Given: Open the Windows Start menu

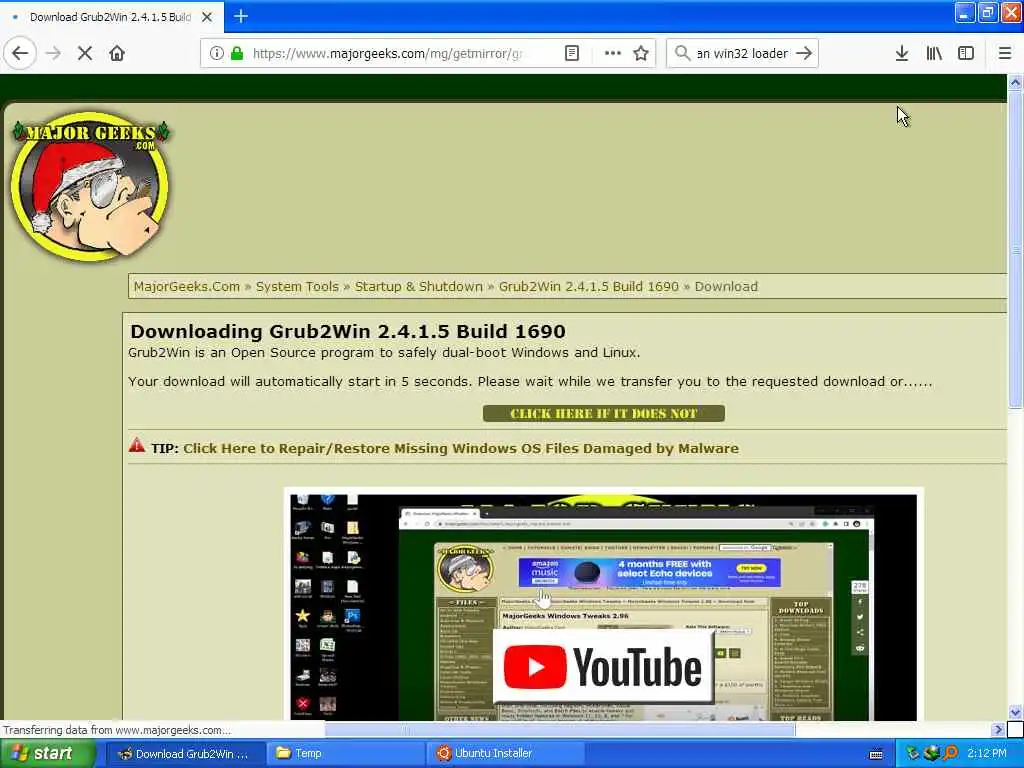Looking at the screenshot, I should point(48,754).
